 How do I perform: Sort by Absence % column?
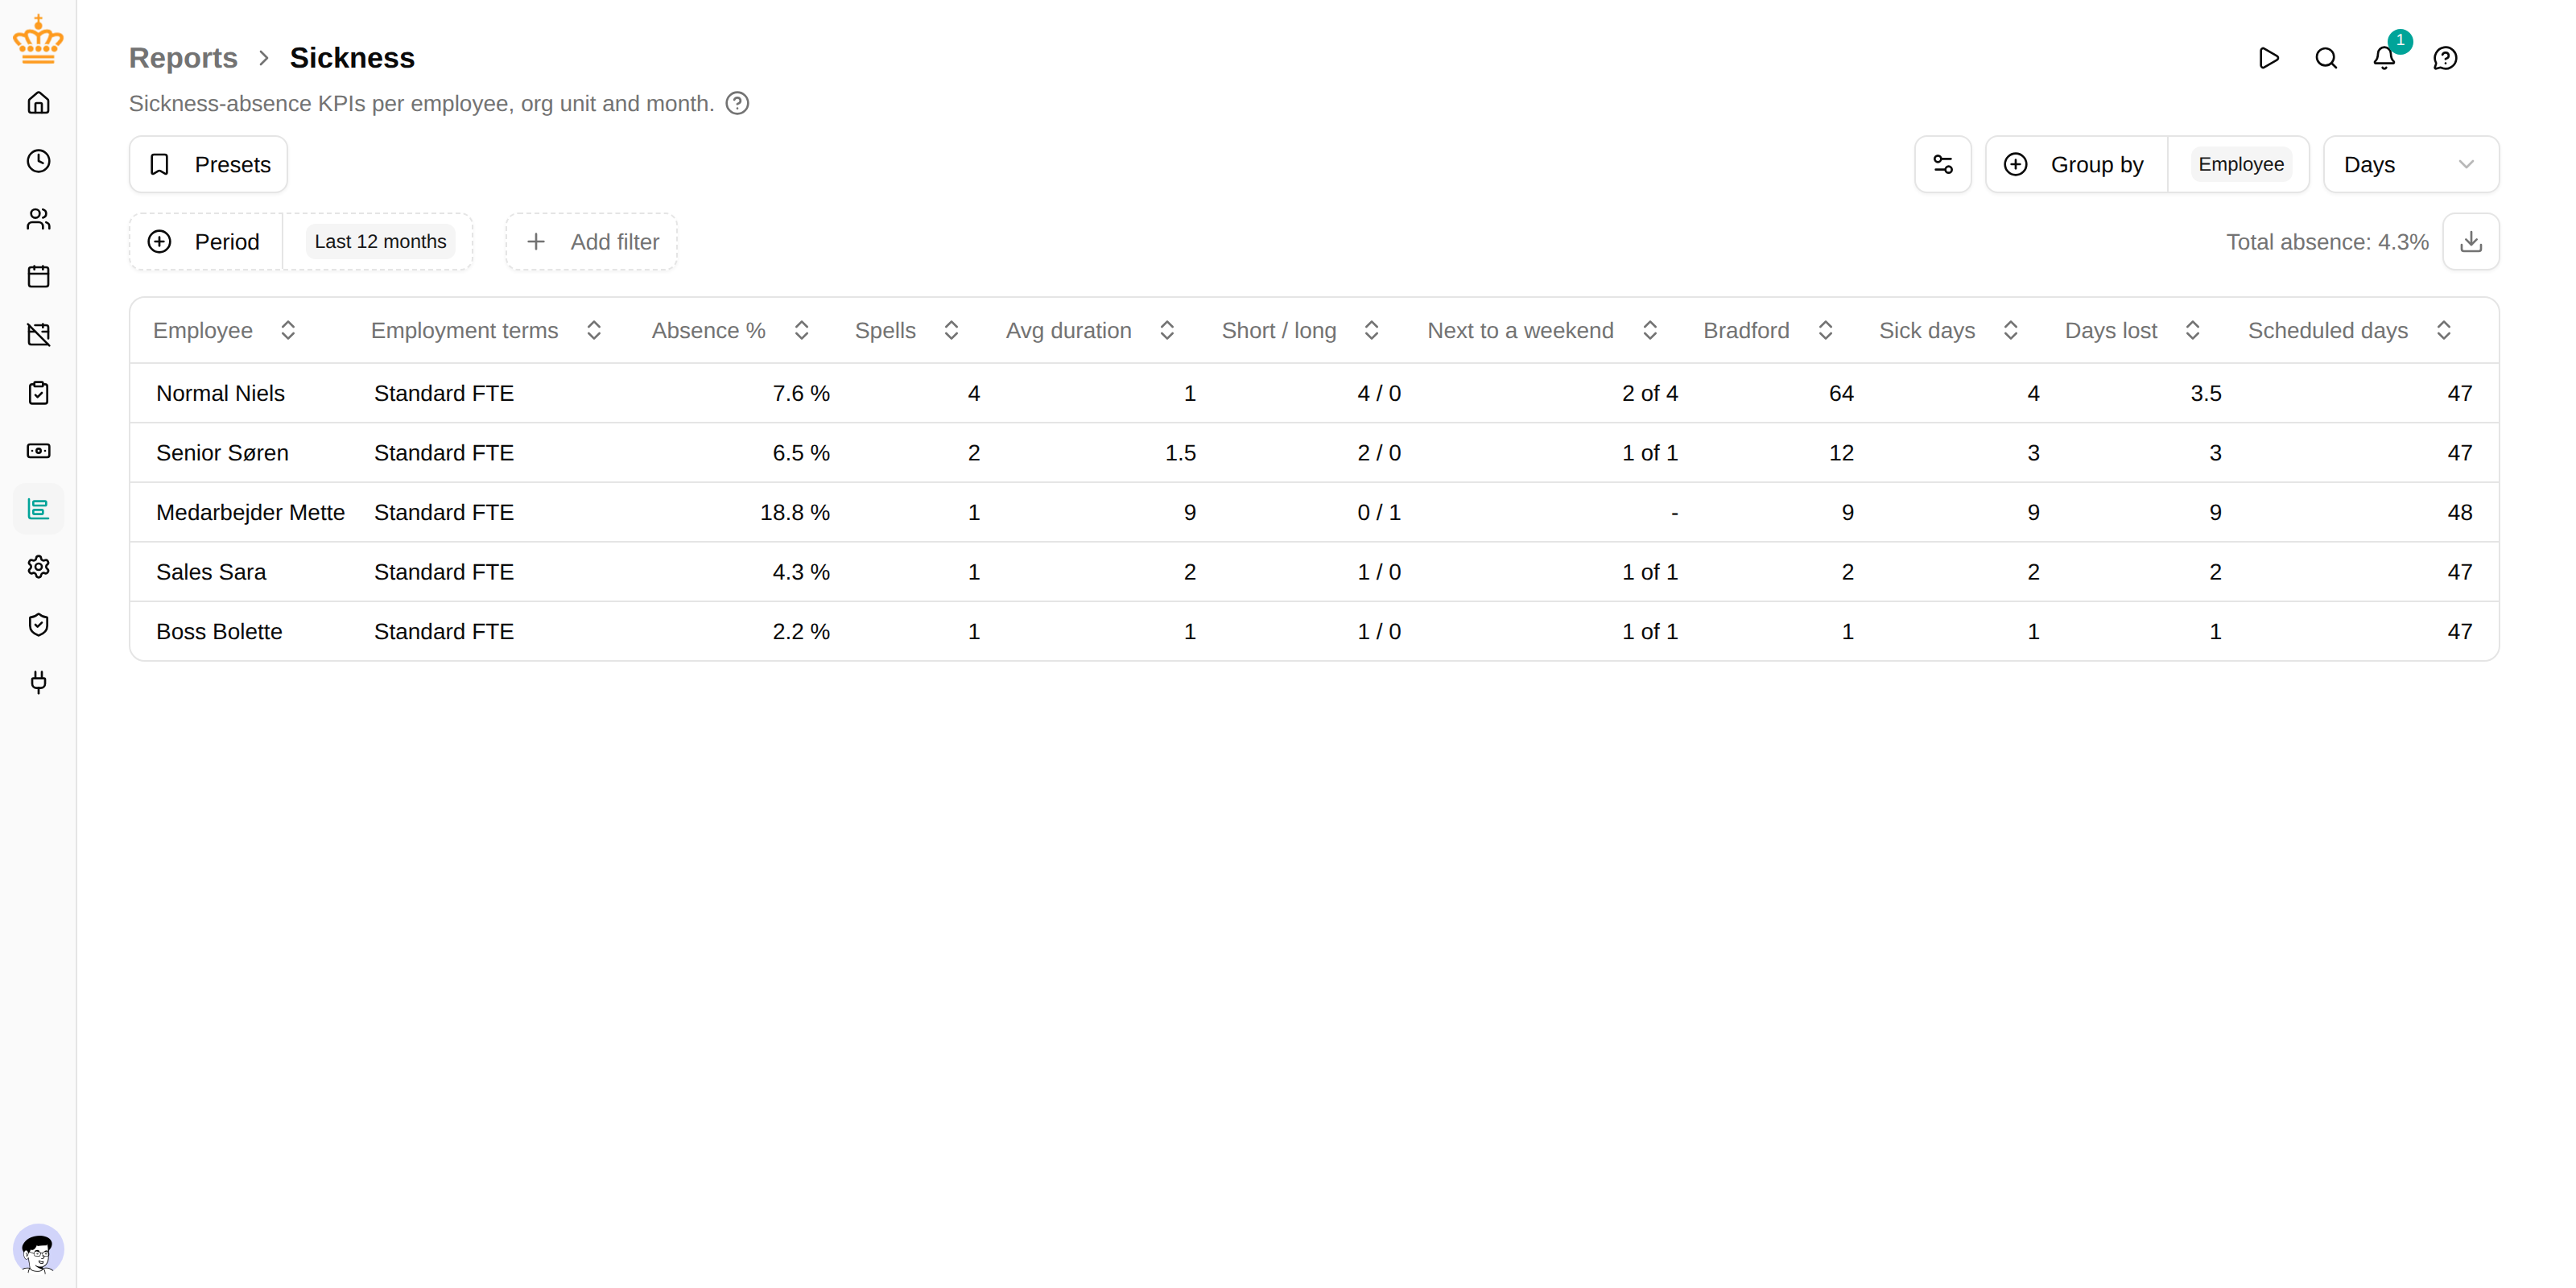coord(731,331)
